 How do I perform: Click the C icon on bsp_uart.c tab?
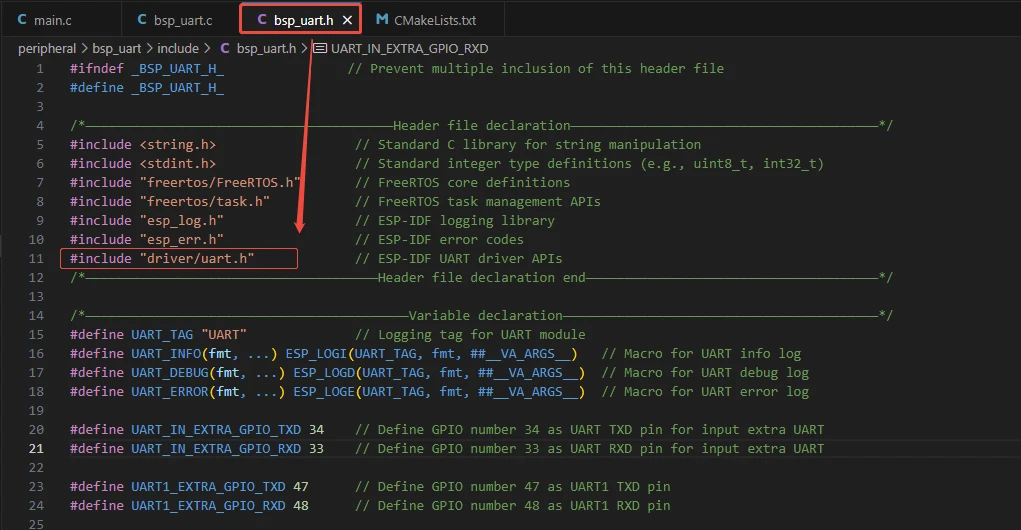point(141,20)
